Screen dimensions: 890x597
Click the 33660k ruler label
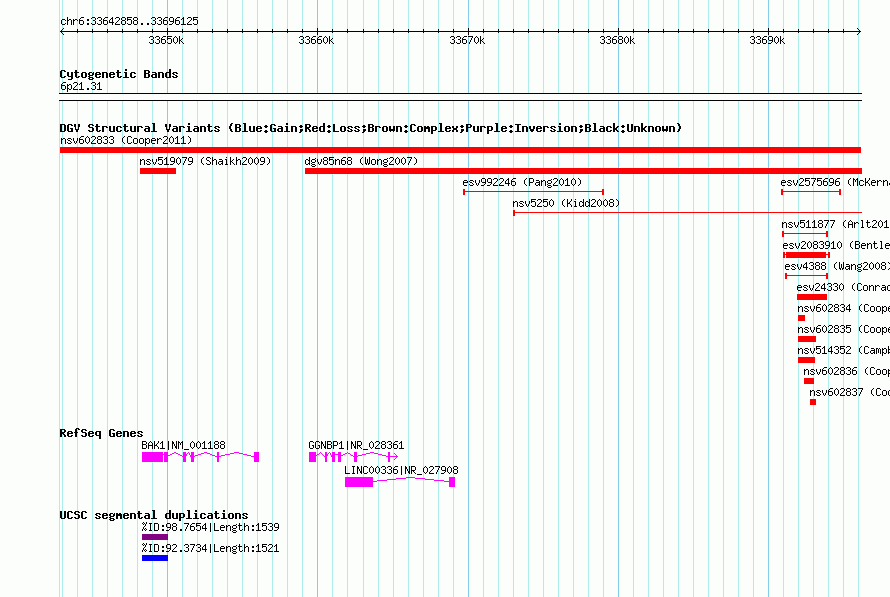316,40
